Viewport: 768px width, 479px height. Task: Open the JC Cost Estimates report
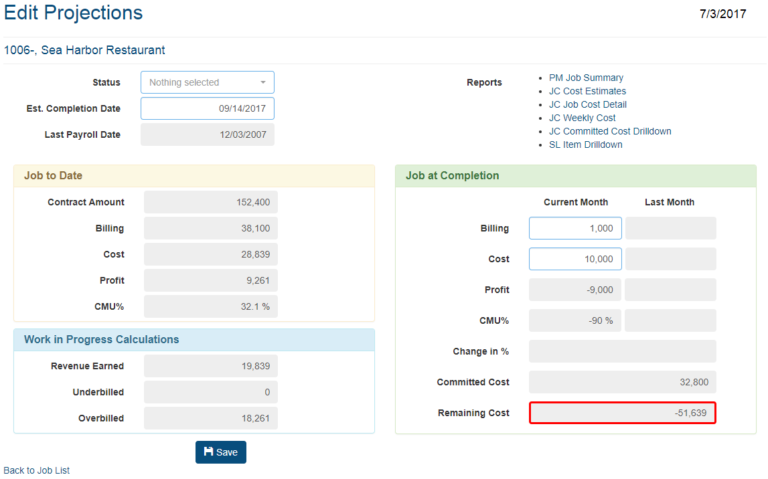[x=588, y=91]
